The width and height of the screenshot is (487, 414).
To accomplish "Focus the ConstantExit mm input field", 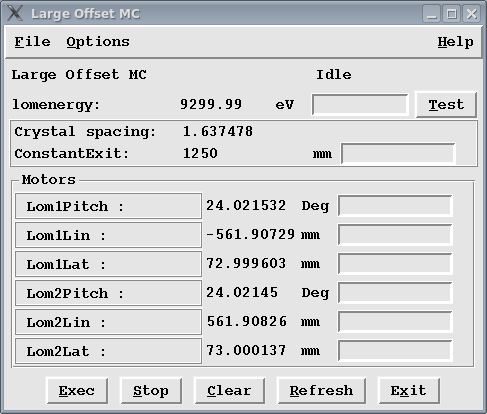I will coord(398,154).
